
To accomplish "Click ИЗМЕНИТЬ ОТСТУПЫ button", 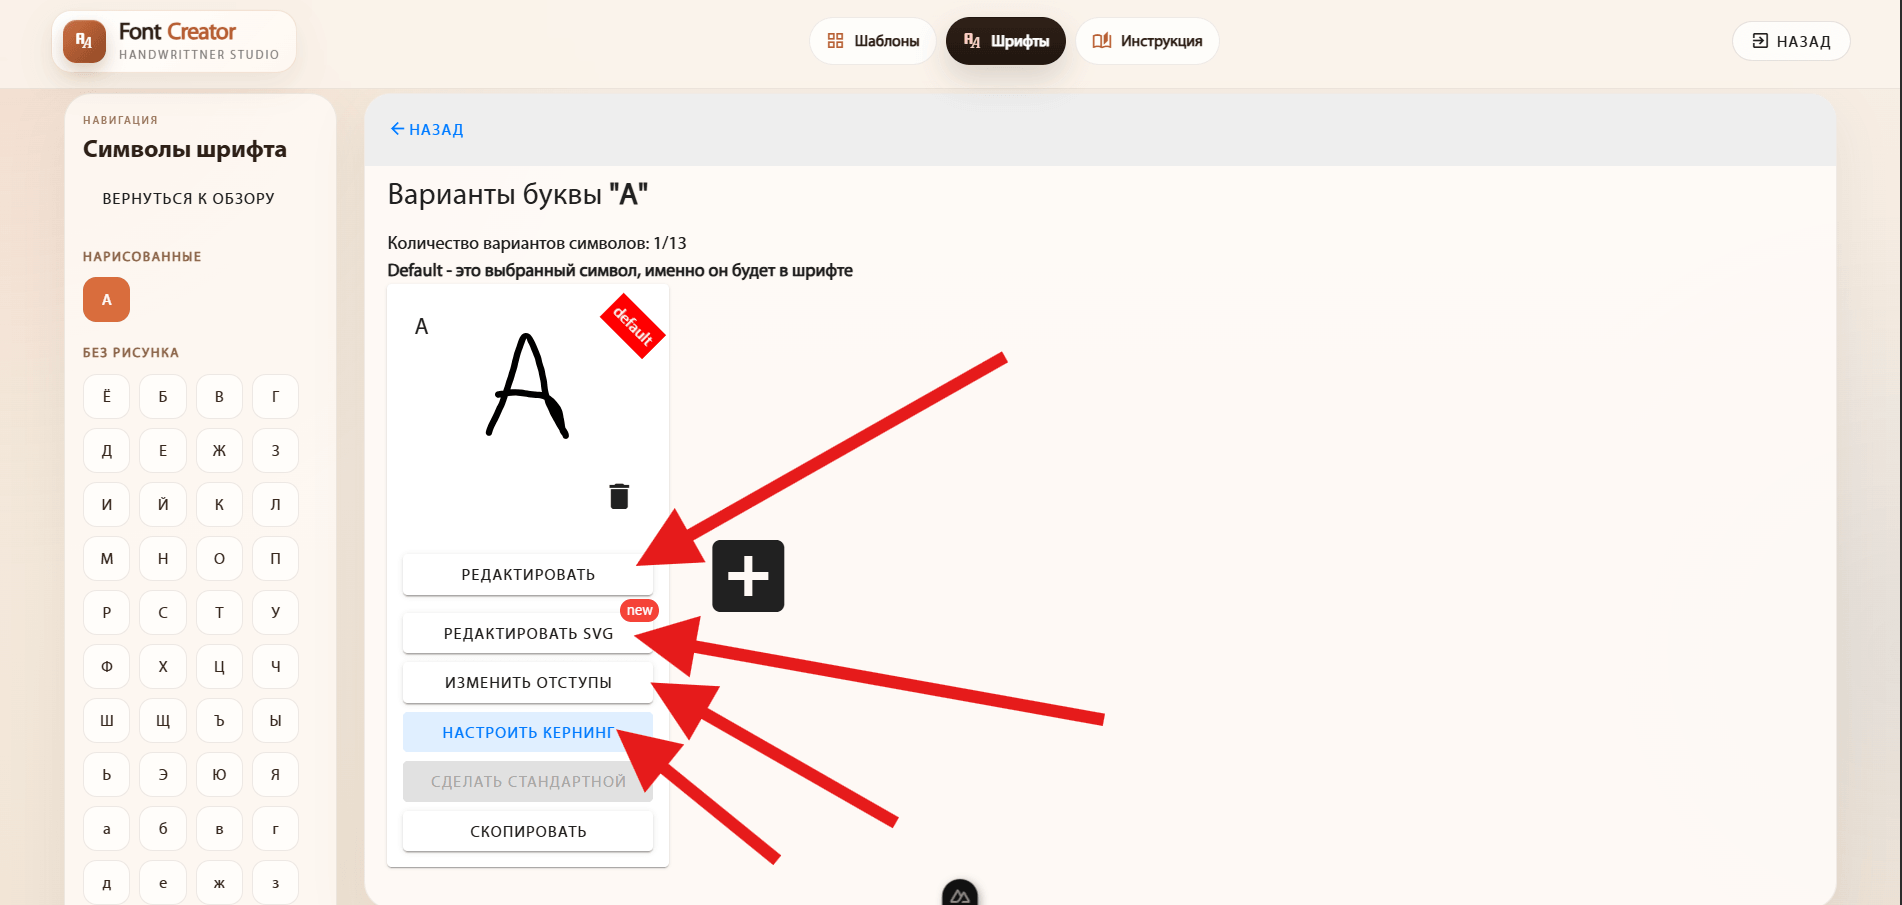I will (x=528, y=682).
